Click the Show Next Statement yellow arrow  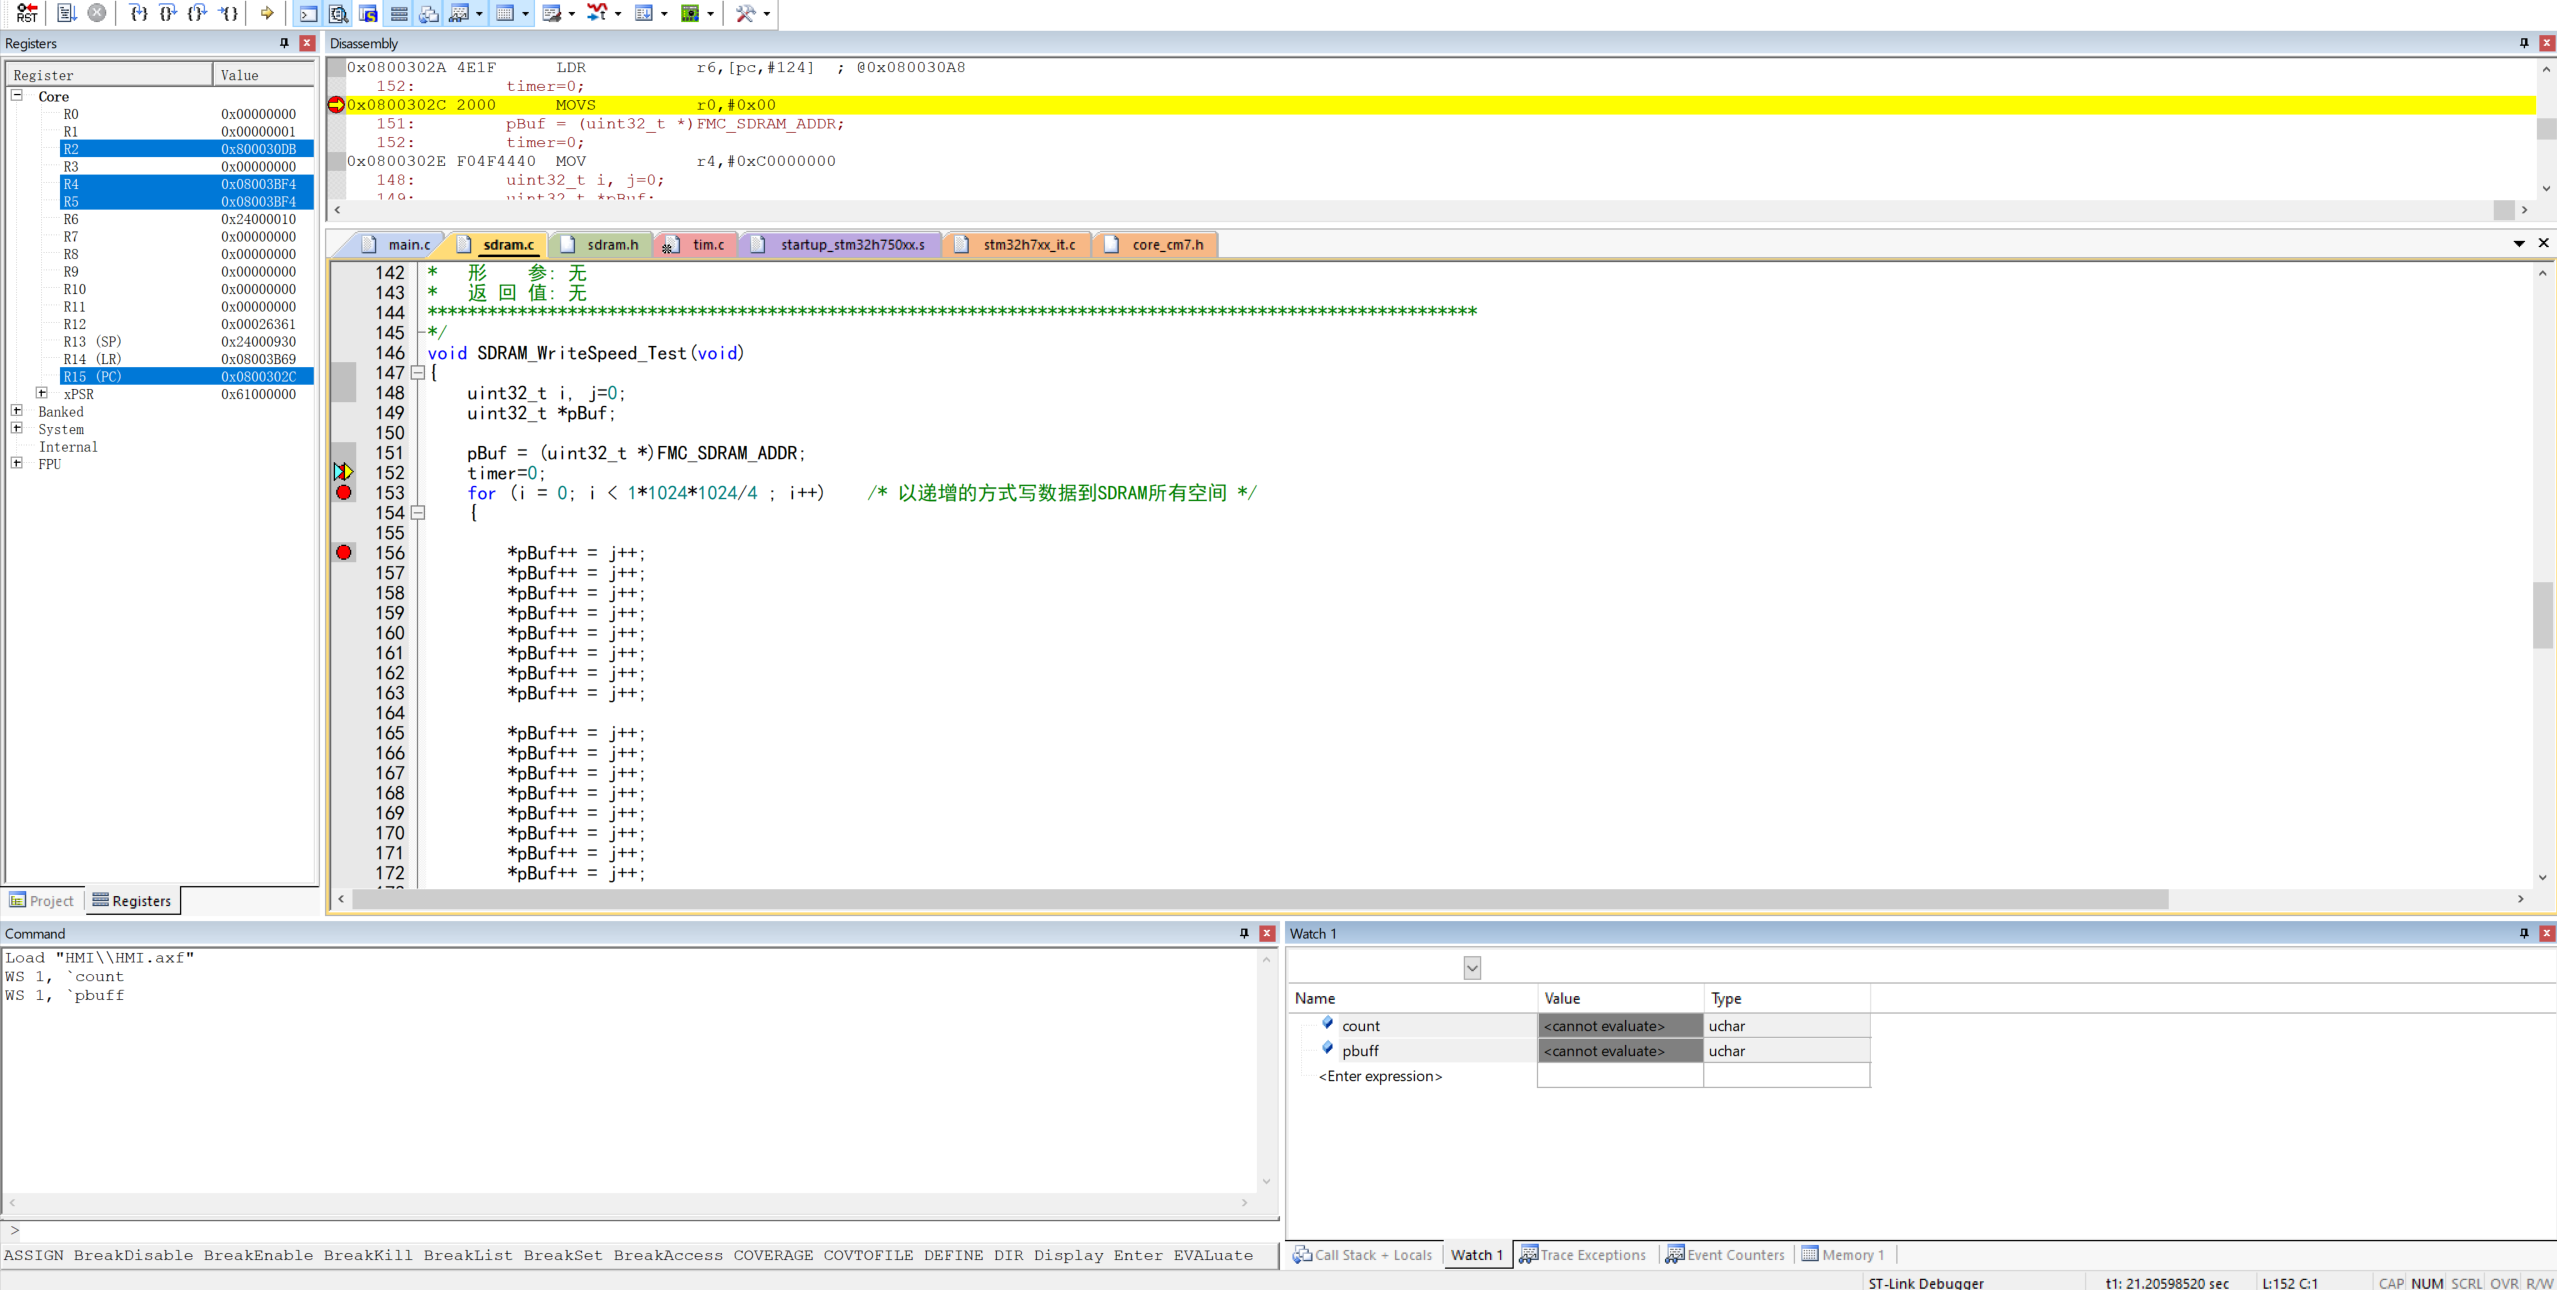pos(267,13)
